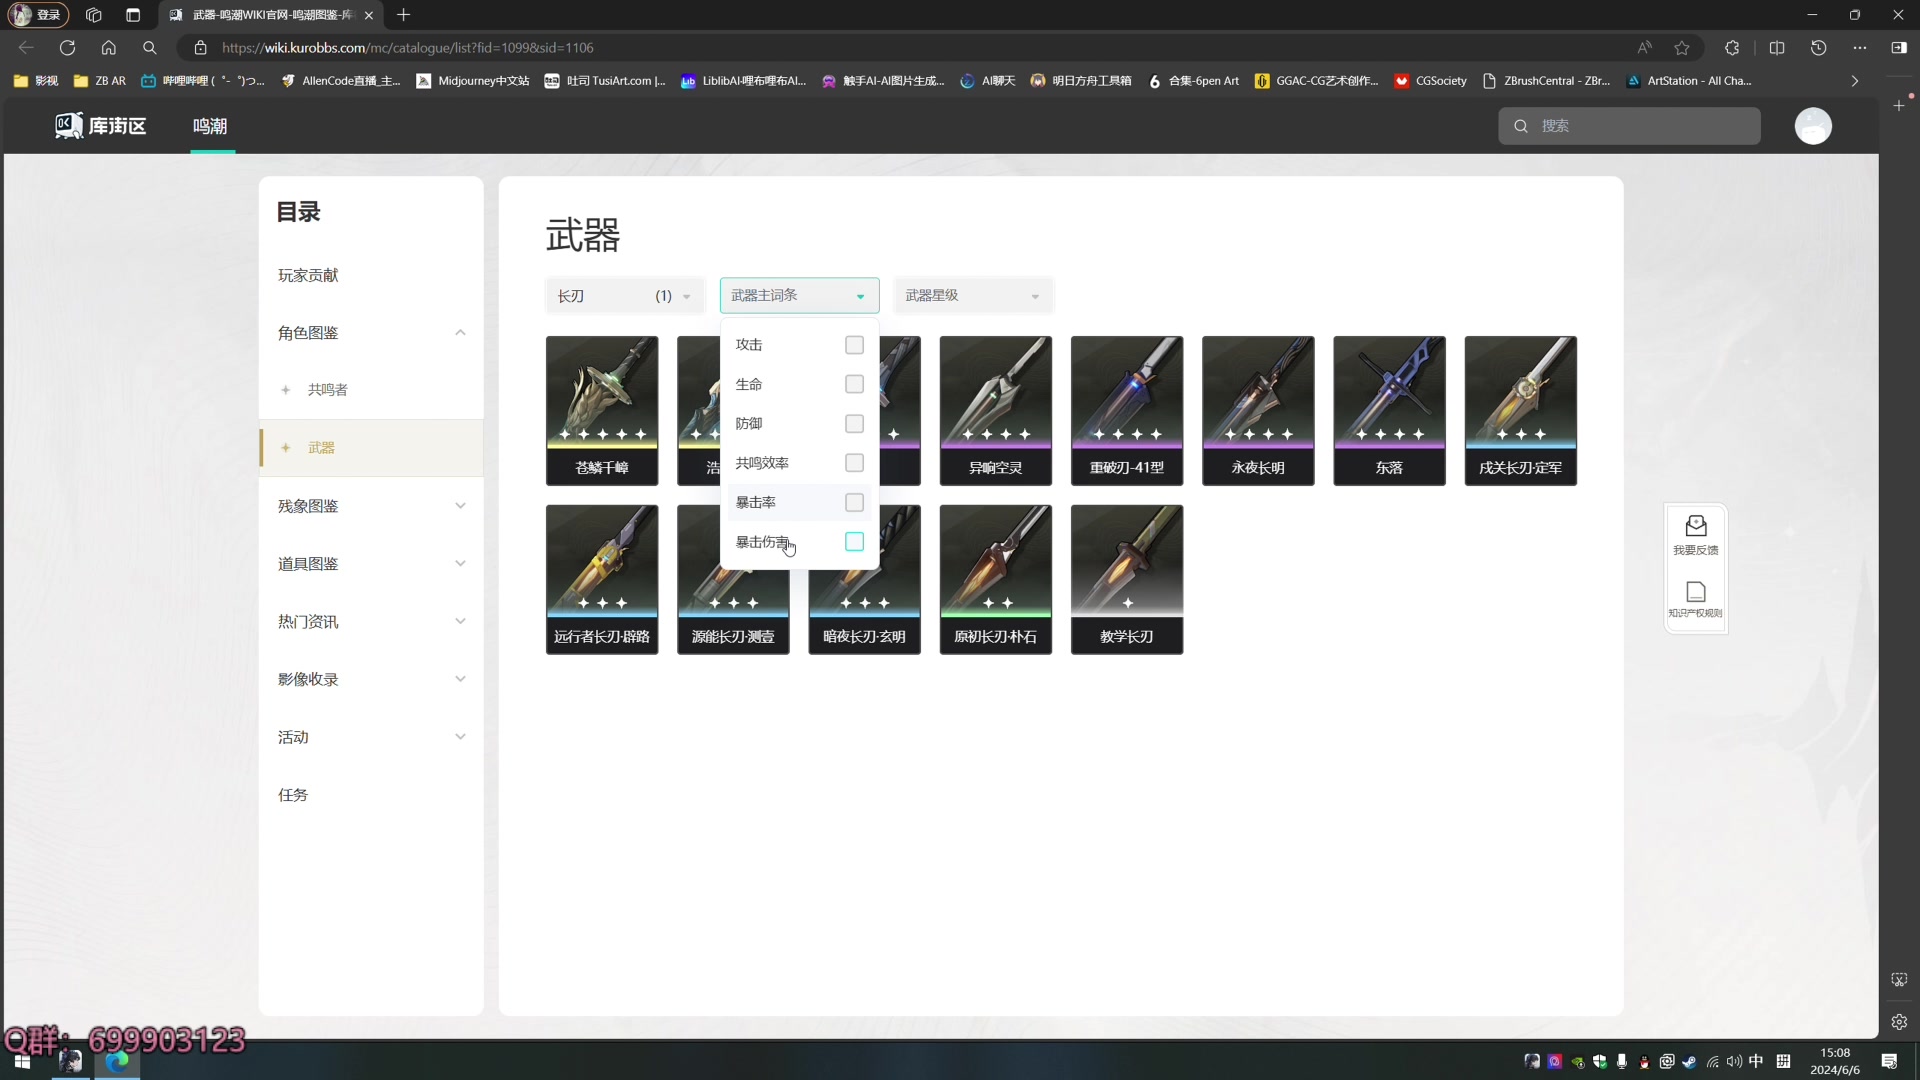Open the 明日方舟工具箱 bookmark
Screen dimensions: 1920x1080
1081,81
